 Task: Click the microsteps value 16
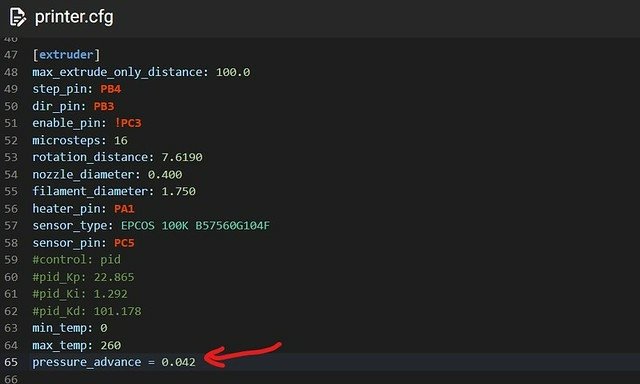(121, 140)
